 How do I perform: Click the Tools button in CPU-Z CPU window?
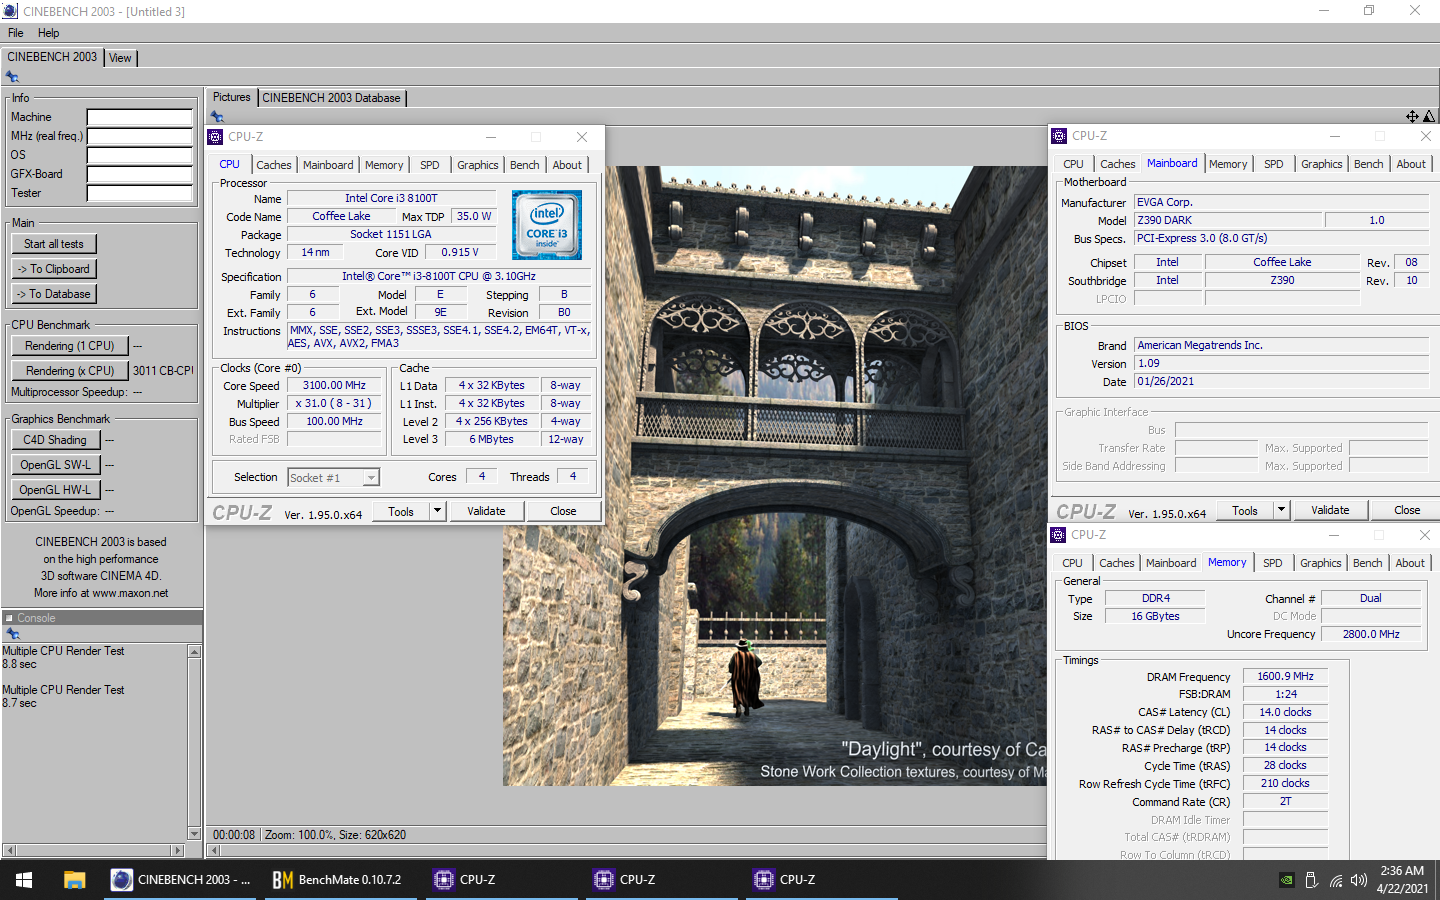click(401, 511)
